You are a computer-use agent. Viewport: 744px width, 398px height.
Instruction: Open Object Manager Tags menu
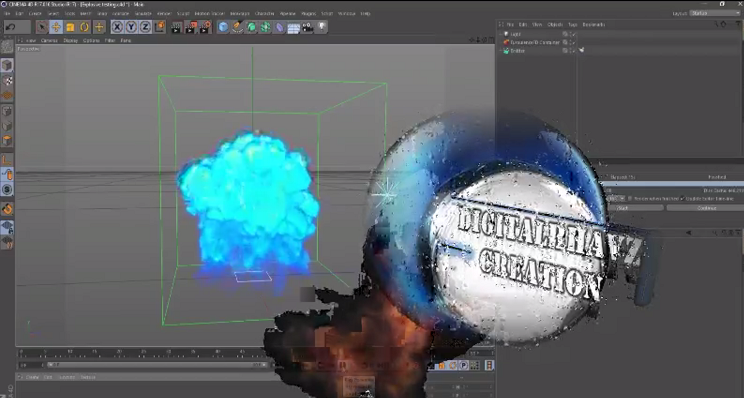(573, 25)
